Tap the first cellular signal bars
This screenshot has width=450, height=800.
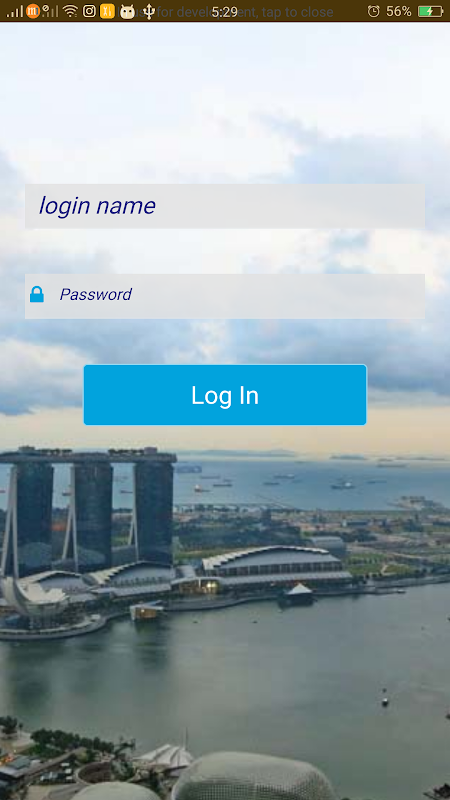pos(15,11)
